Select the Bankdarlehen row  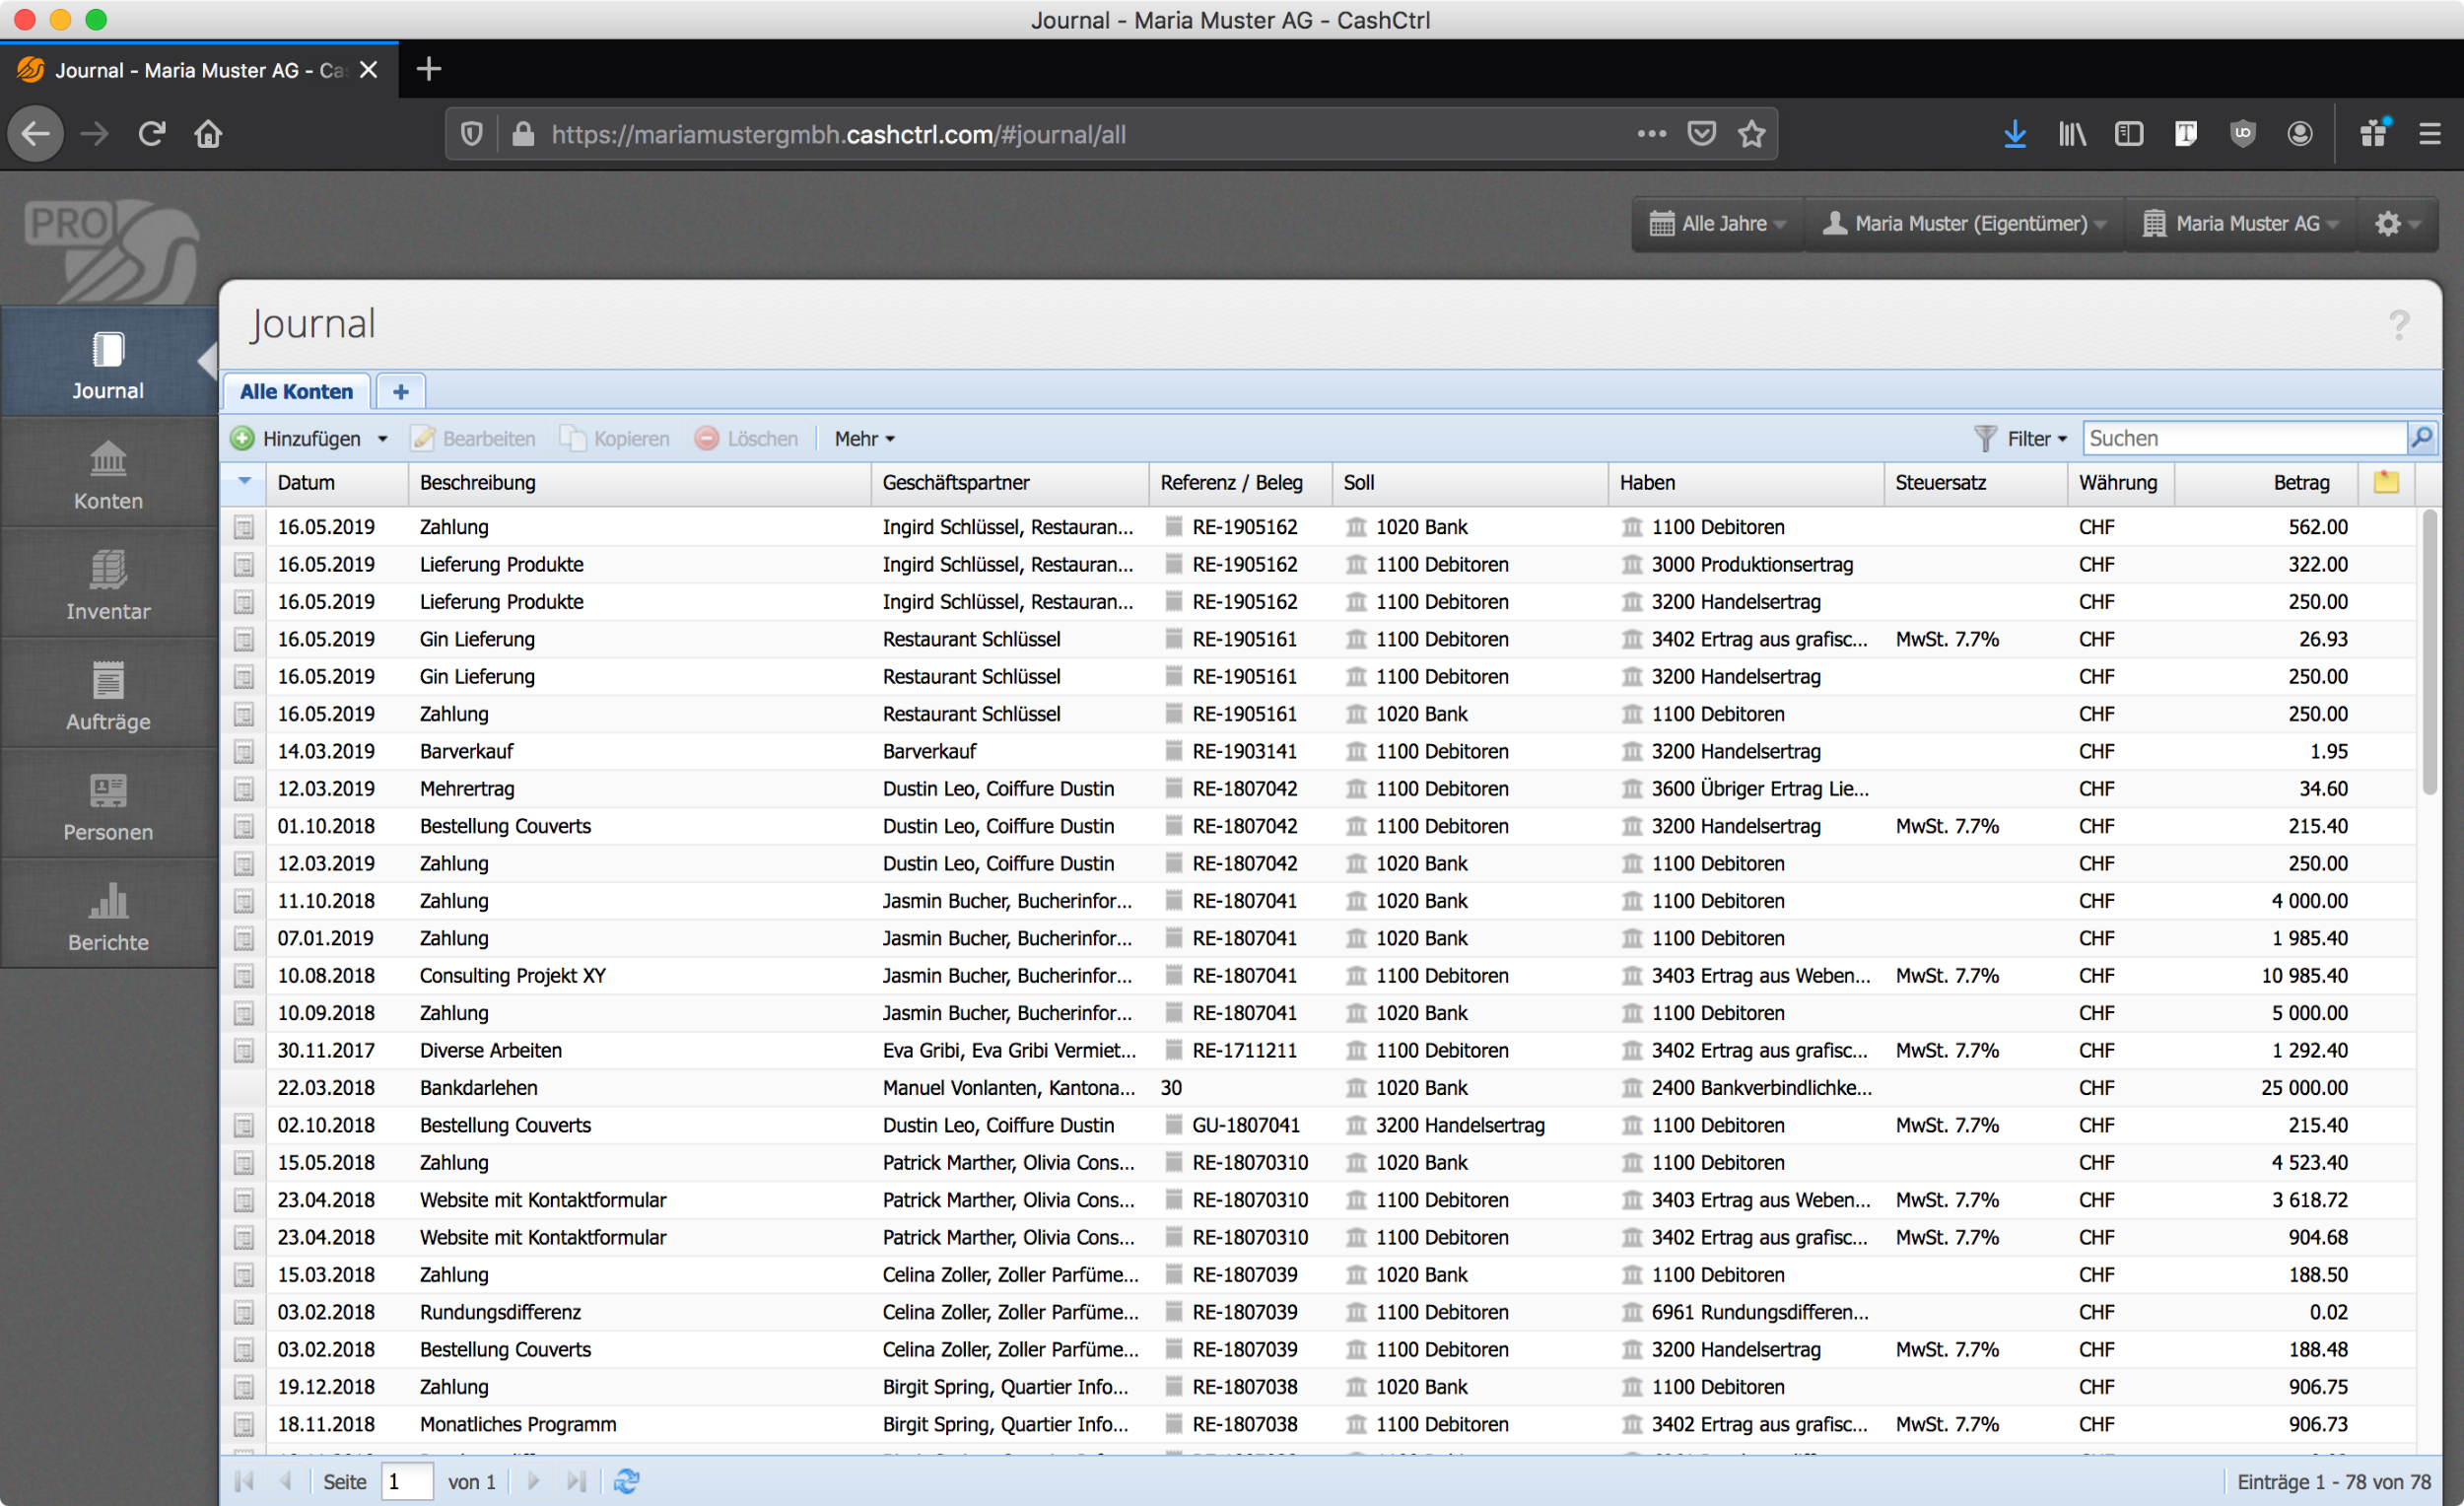coord(1318,1088)
